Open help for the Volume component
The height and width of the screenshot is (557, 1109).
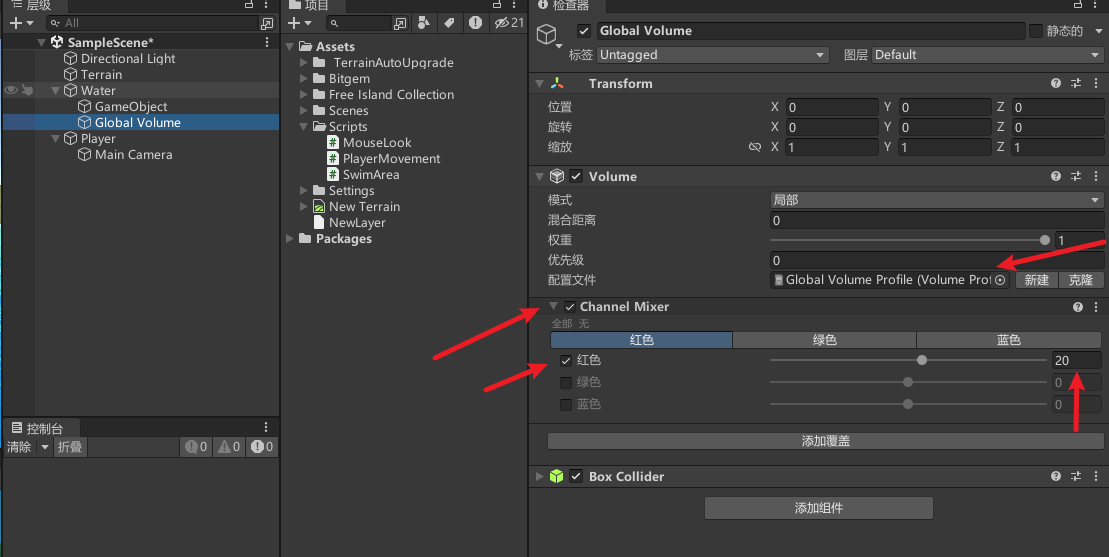tap(1056, 176)
